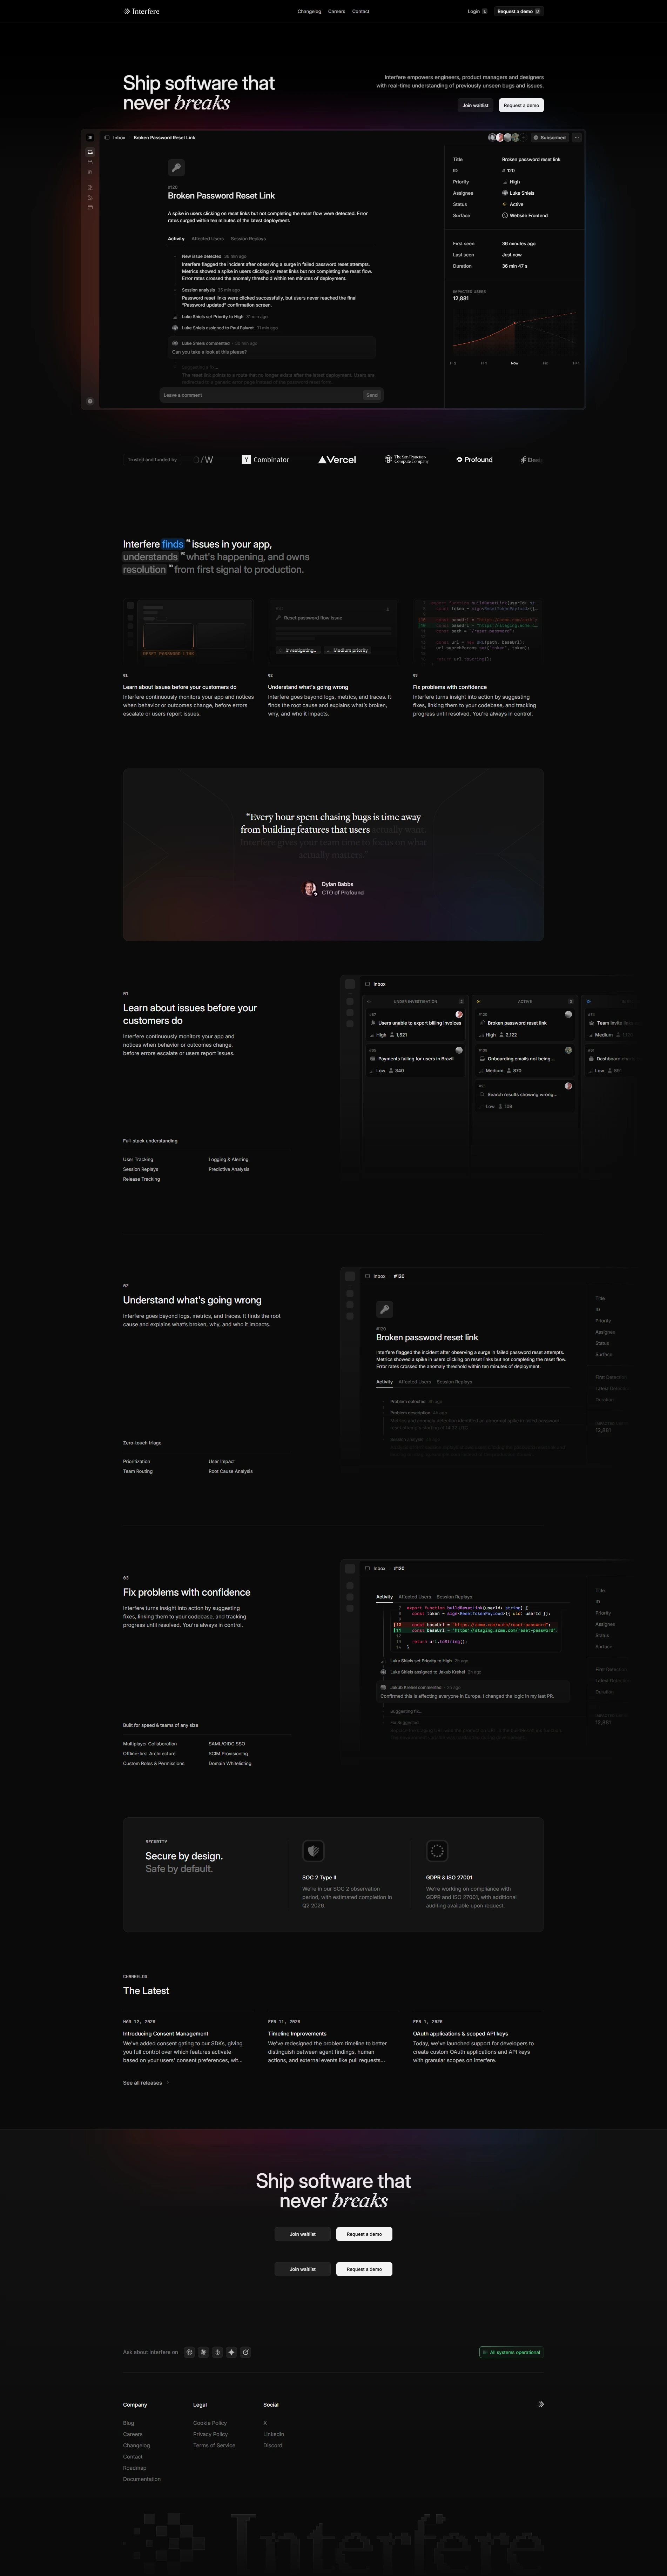Click the Profound logo

(x=474, y=460)
